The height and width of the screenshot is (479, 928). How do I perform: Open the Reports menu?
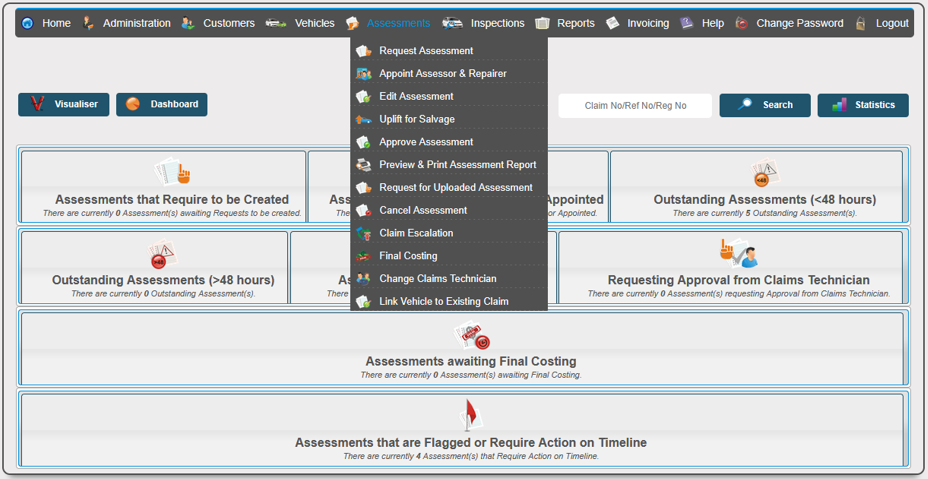point(576,23)
